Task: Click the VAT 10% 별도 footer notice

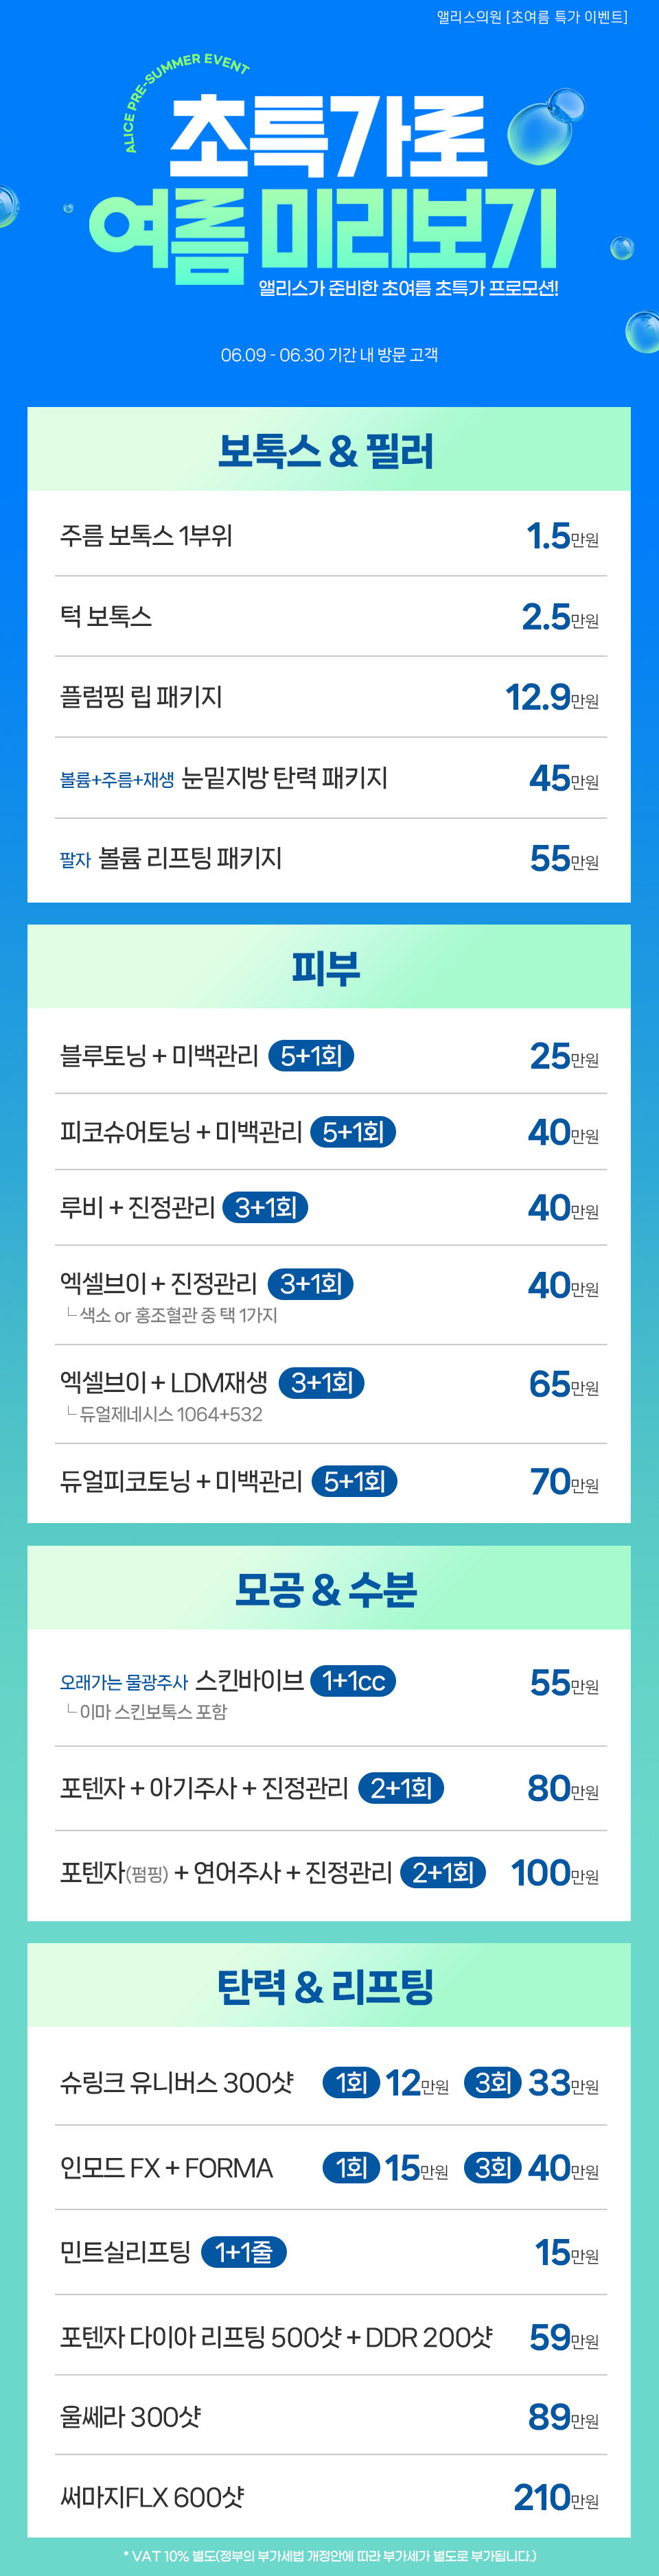Action: click(x=329, y=2555)
